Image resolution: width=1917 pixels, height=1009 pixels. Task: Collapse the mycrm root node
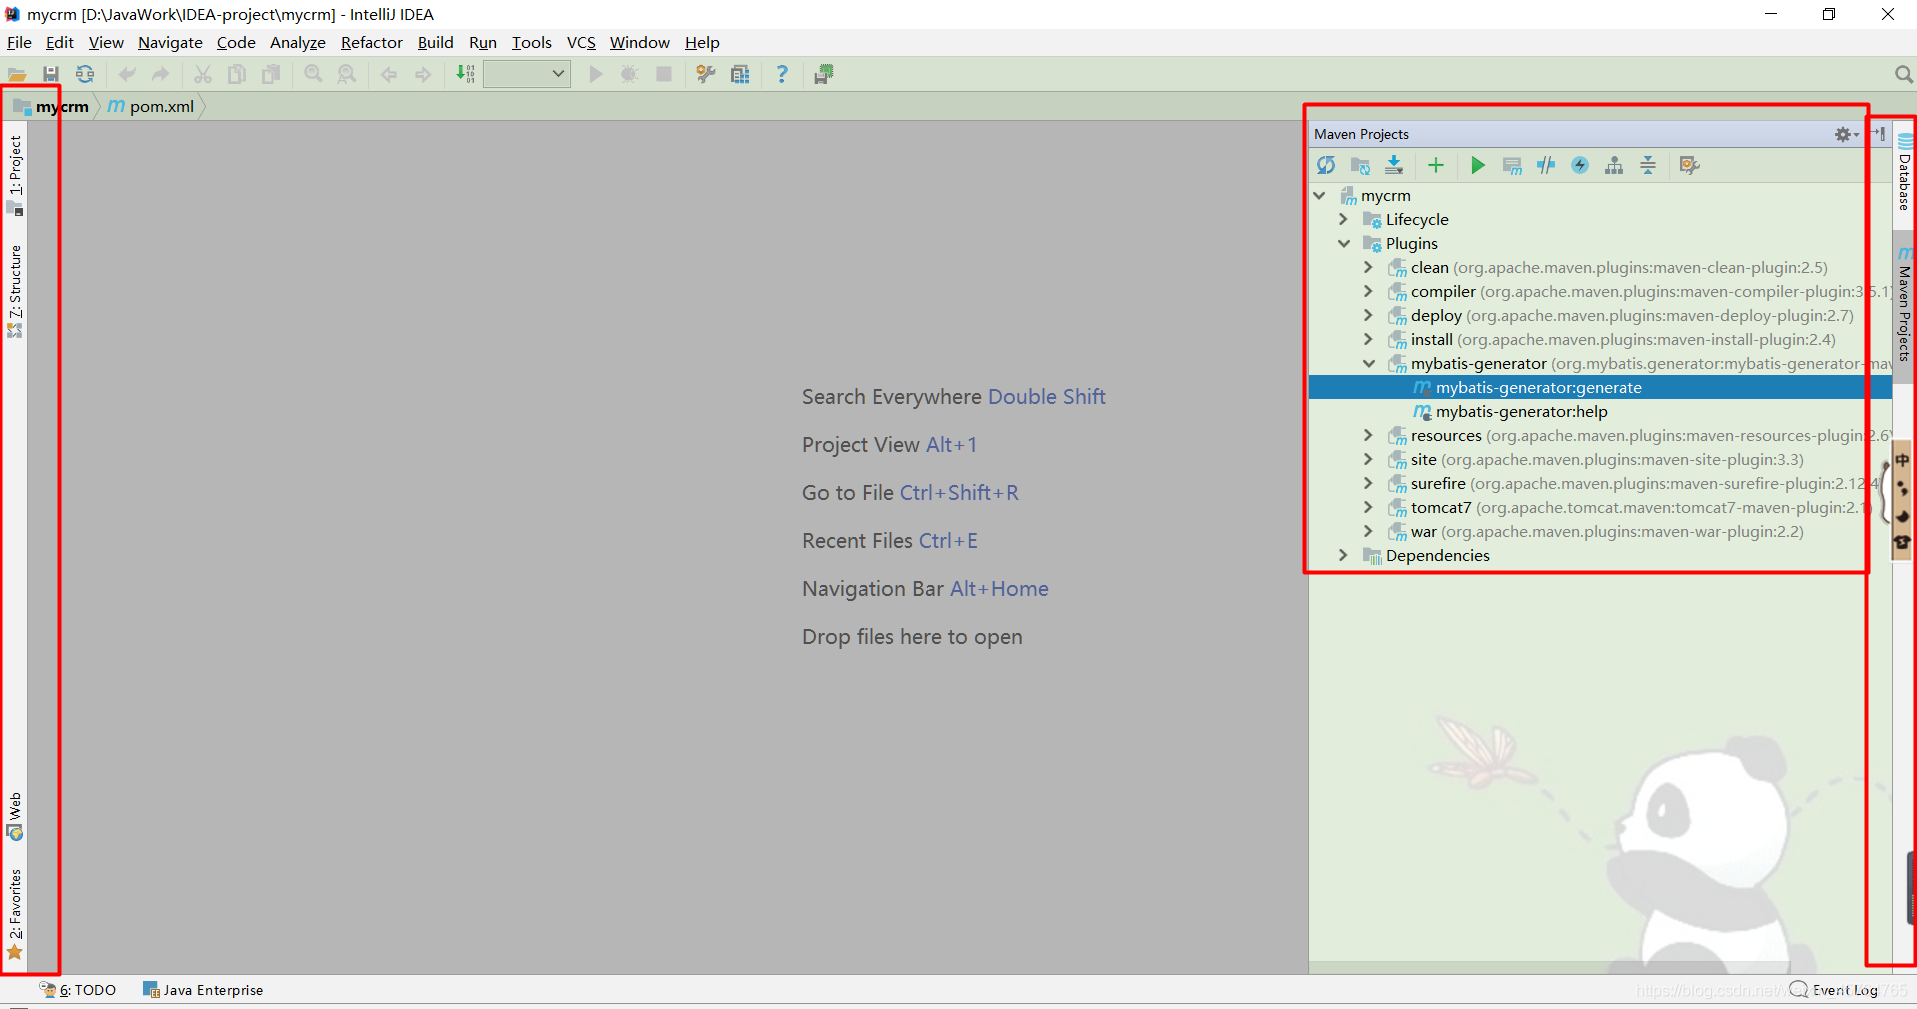(x=1320, y=195)
